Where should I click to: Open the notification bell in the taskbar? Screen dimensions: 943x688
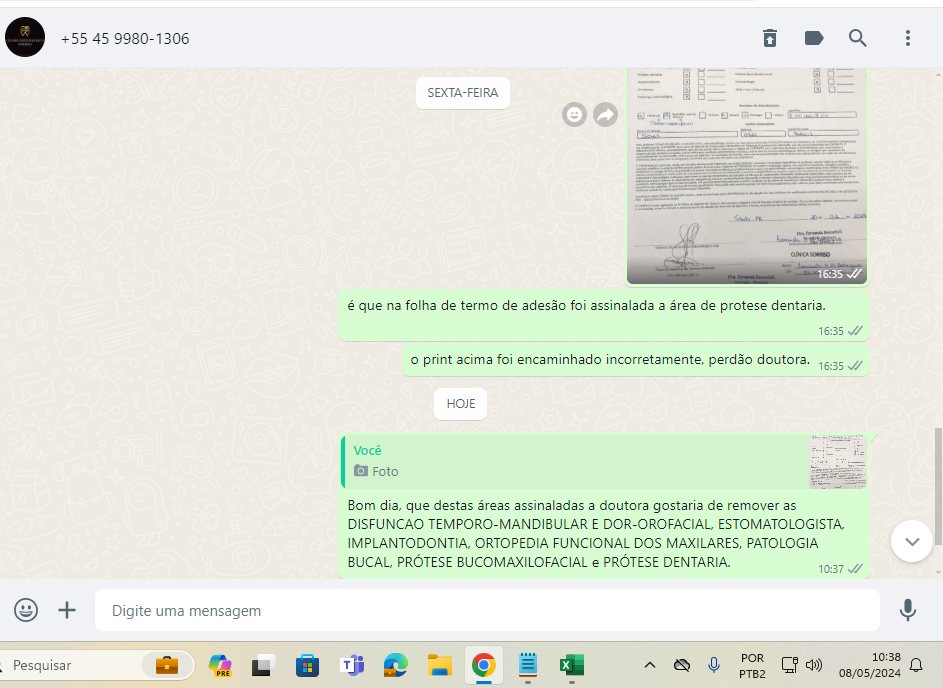916,665
